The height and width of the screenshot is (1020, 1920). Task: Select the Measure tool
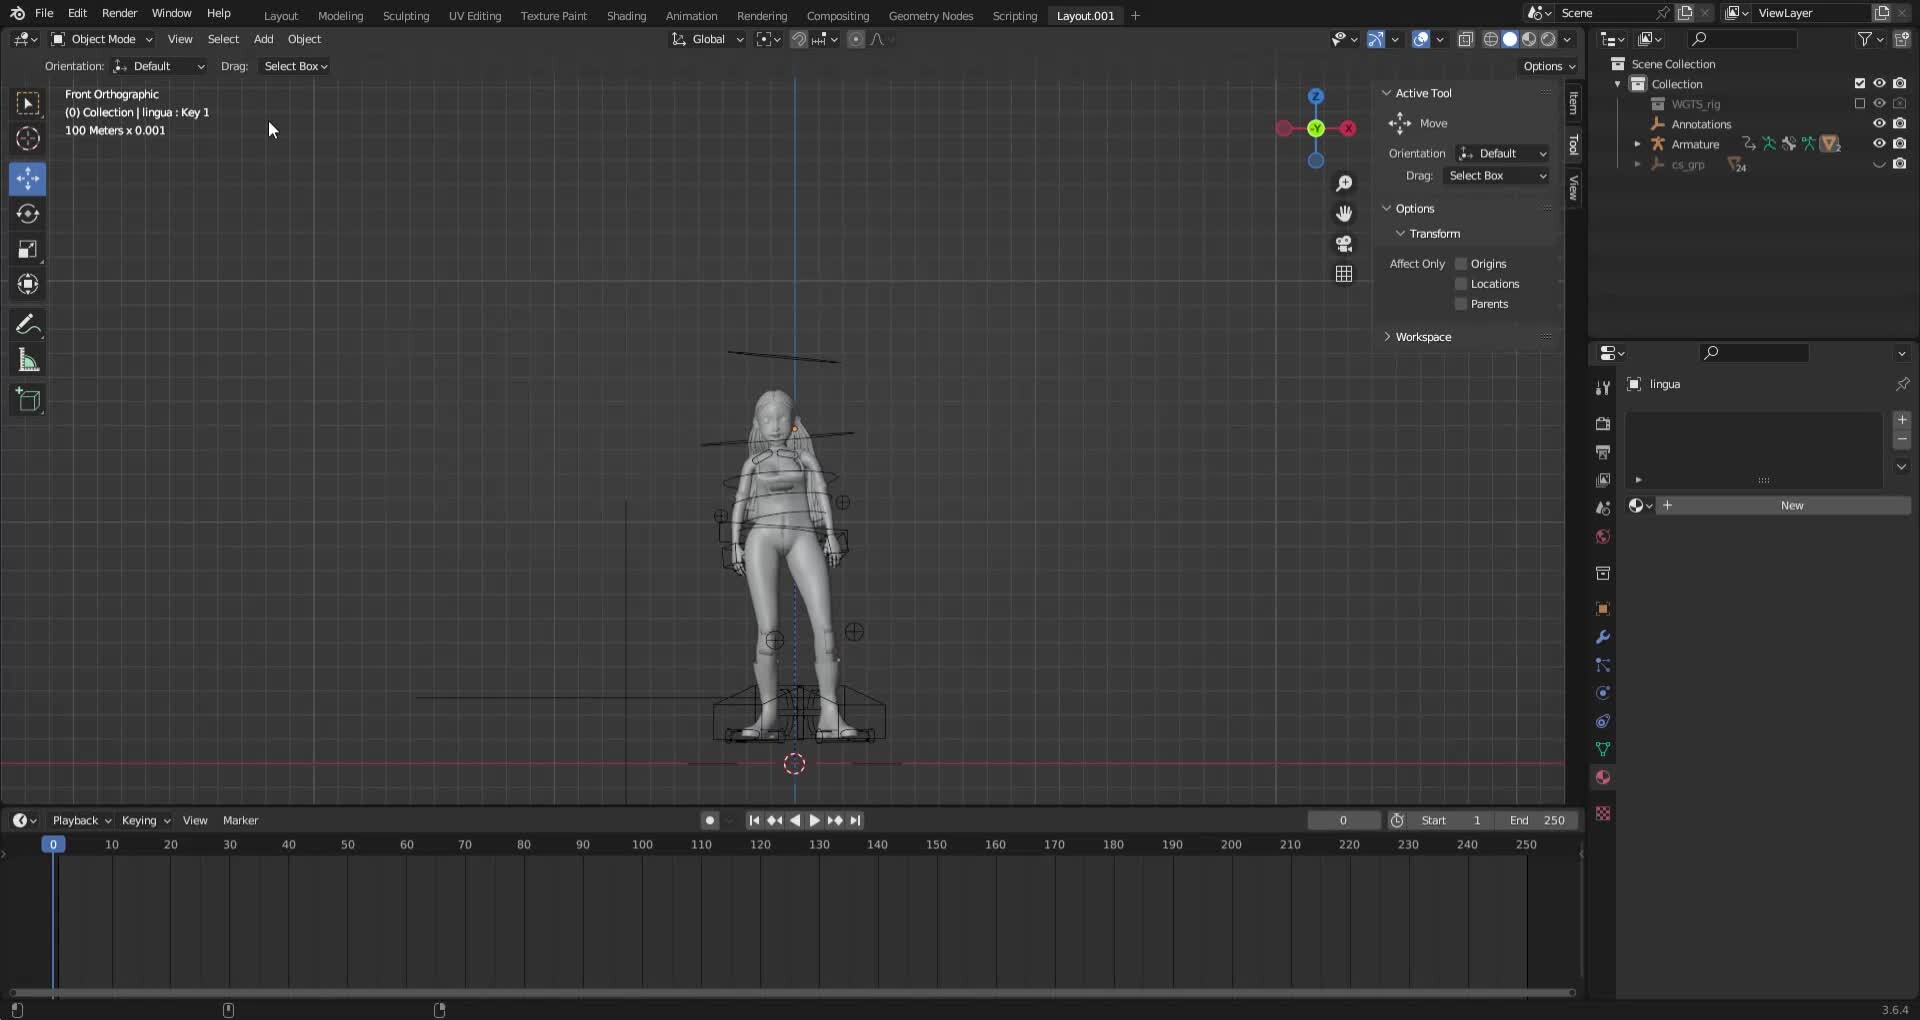click(27, 359)
